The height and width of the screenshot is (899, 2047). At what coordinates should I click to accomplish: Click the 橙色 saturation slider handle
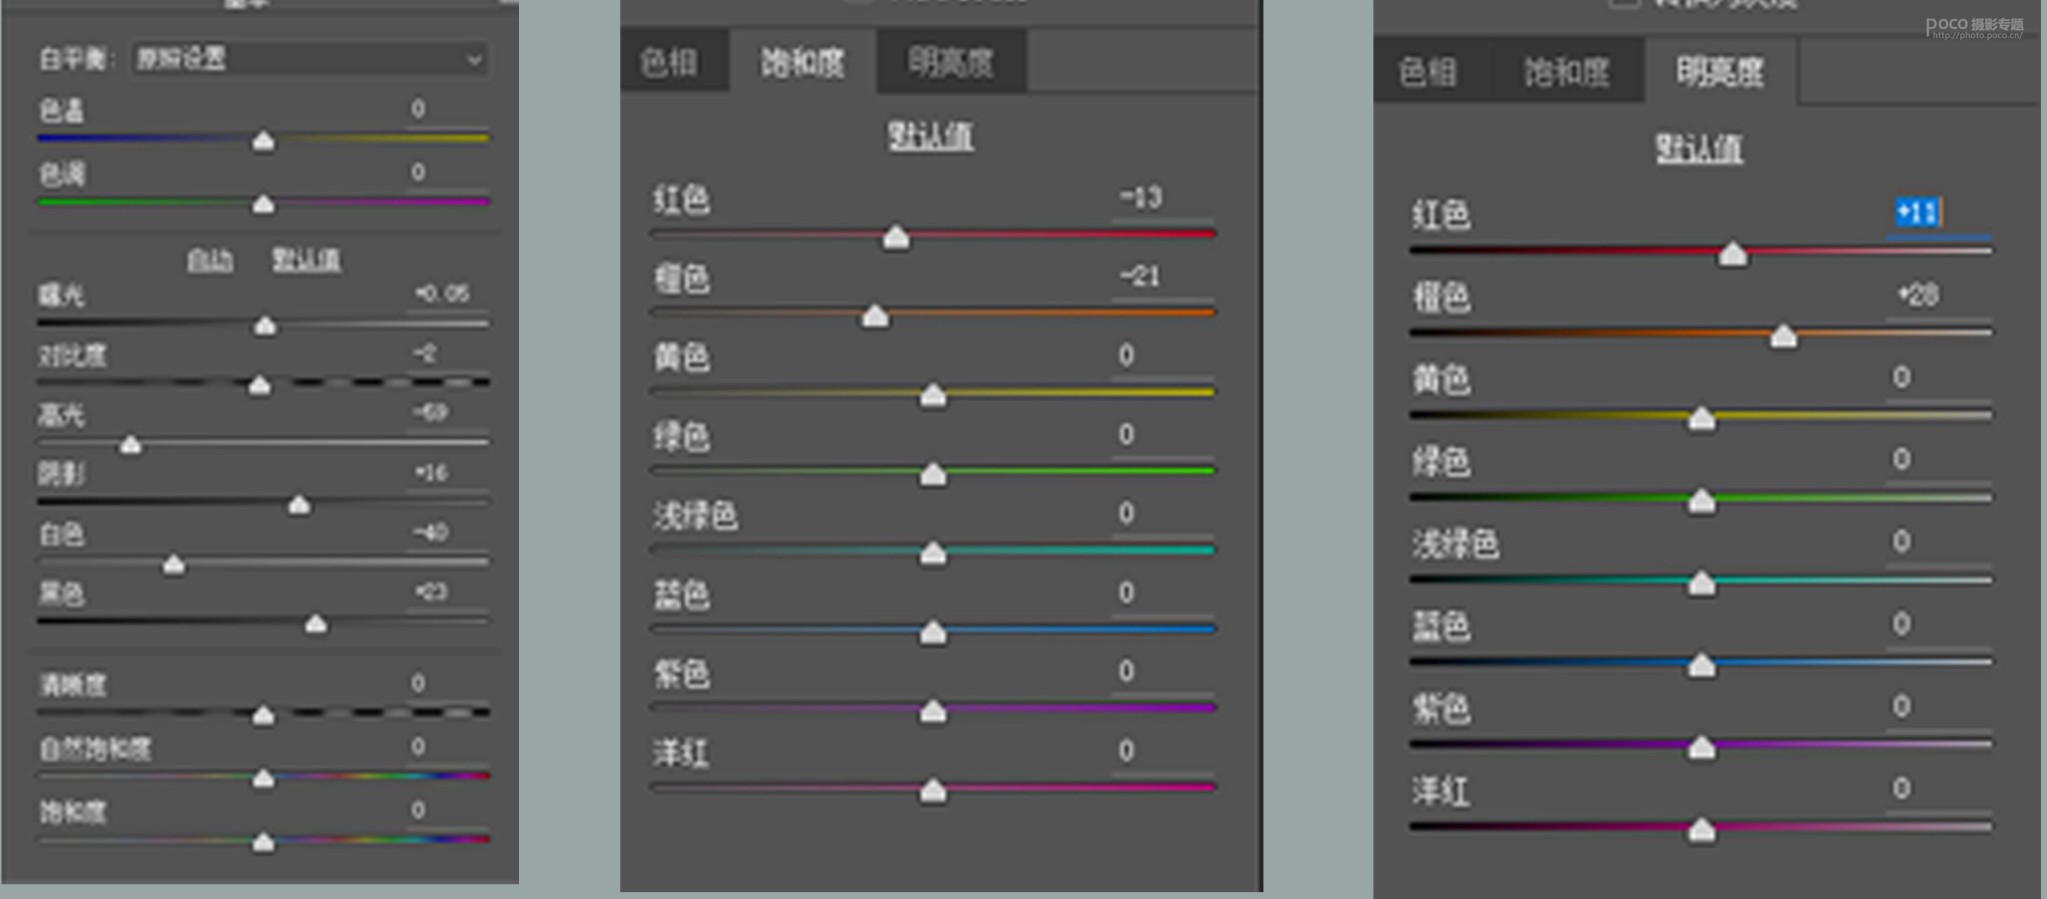point(875,317)
